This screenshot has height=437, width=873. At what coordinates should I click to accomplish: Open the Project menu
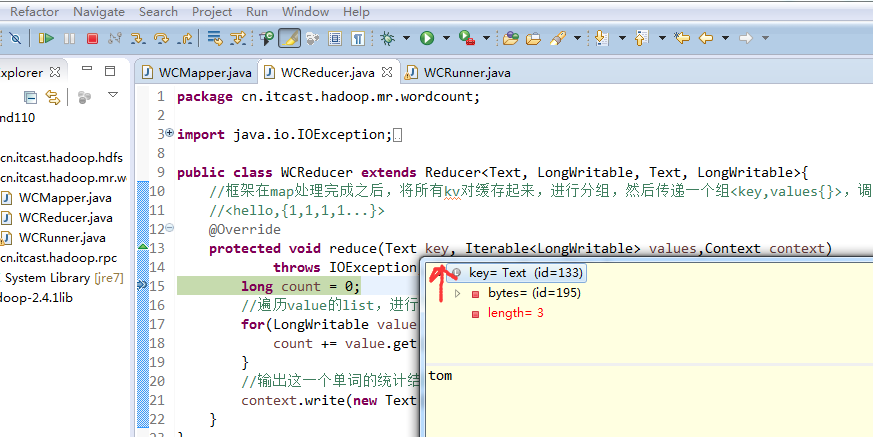[212, 11]
